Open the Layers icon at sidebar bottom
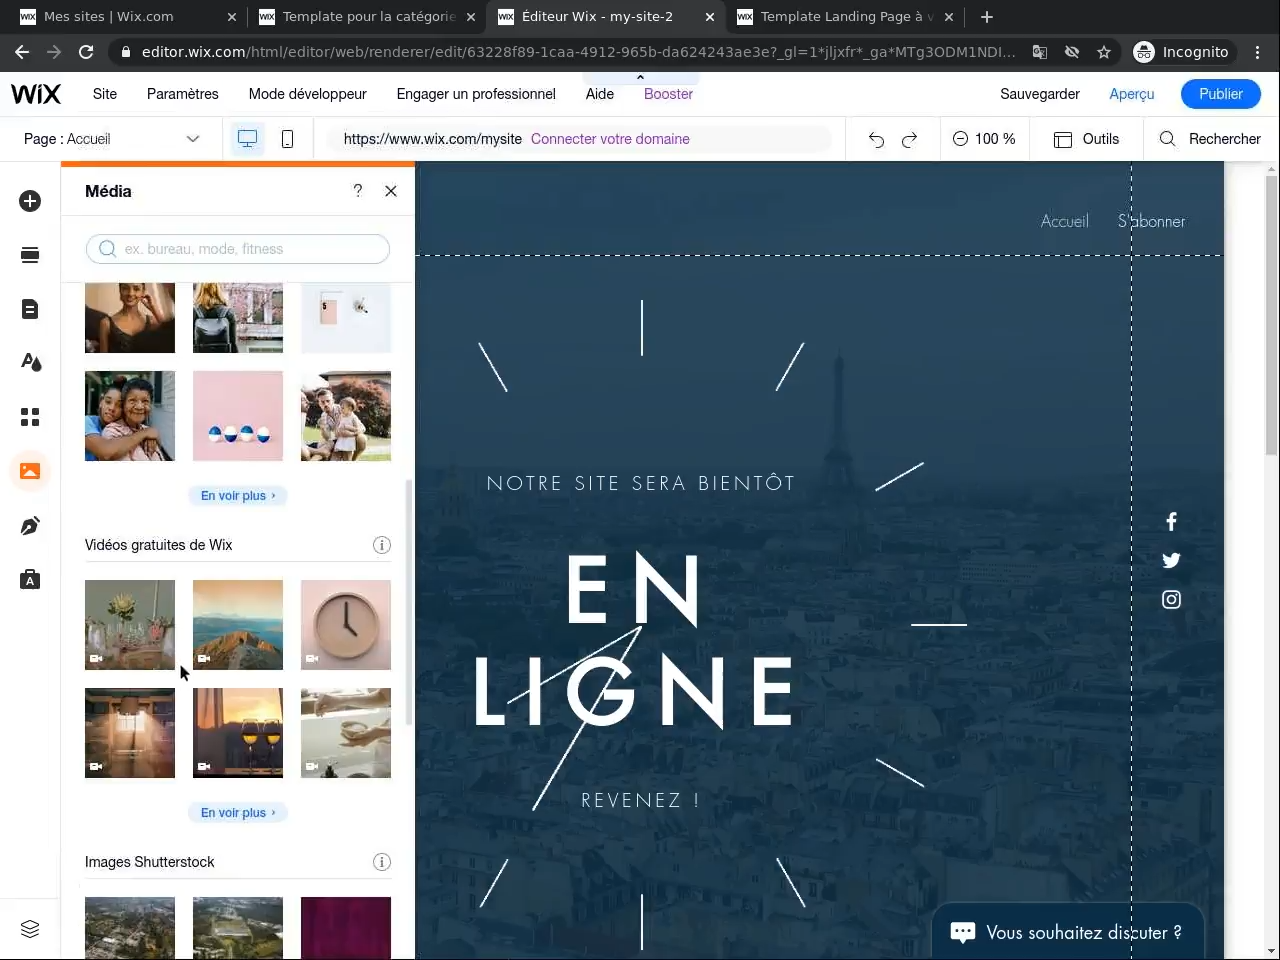This screenshot has height=960, width=1280. [x=30, y=929]
